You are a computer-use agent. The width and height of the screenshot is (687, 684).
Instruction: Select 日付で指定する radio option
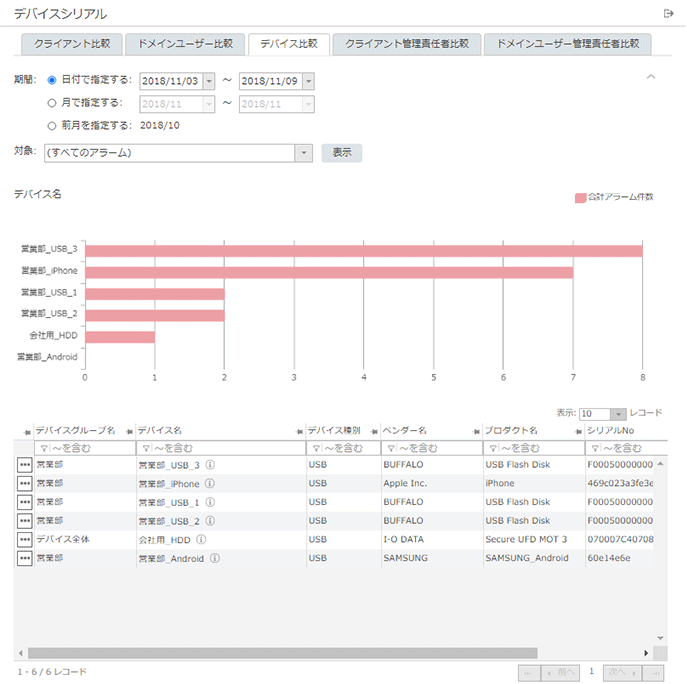click(52, 80)
